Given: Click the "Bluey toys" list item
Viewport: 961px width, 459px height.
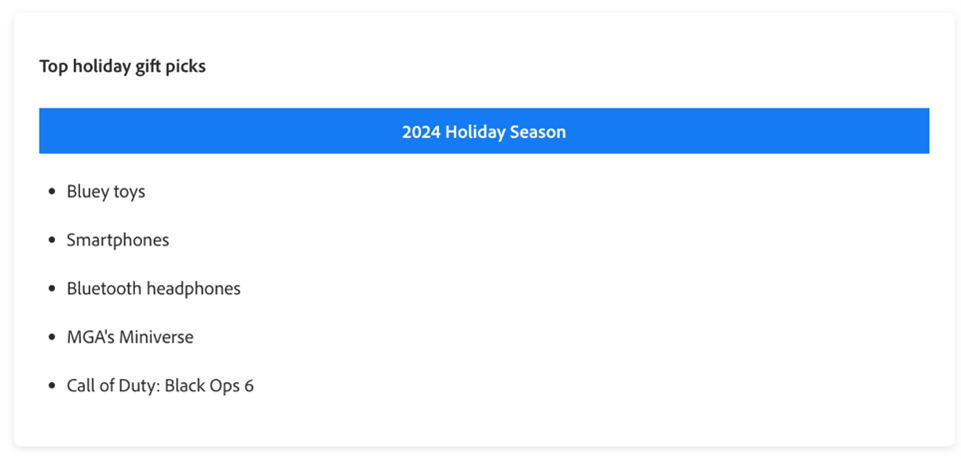Looking at the screenshot, I should (106, 192).
